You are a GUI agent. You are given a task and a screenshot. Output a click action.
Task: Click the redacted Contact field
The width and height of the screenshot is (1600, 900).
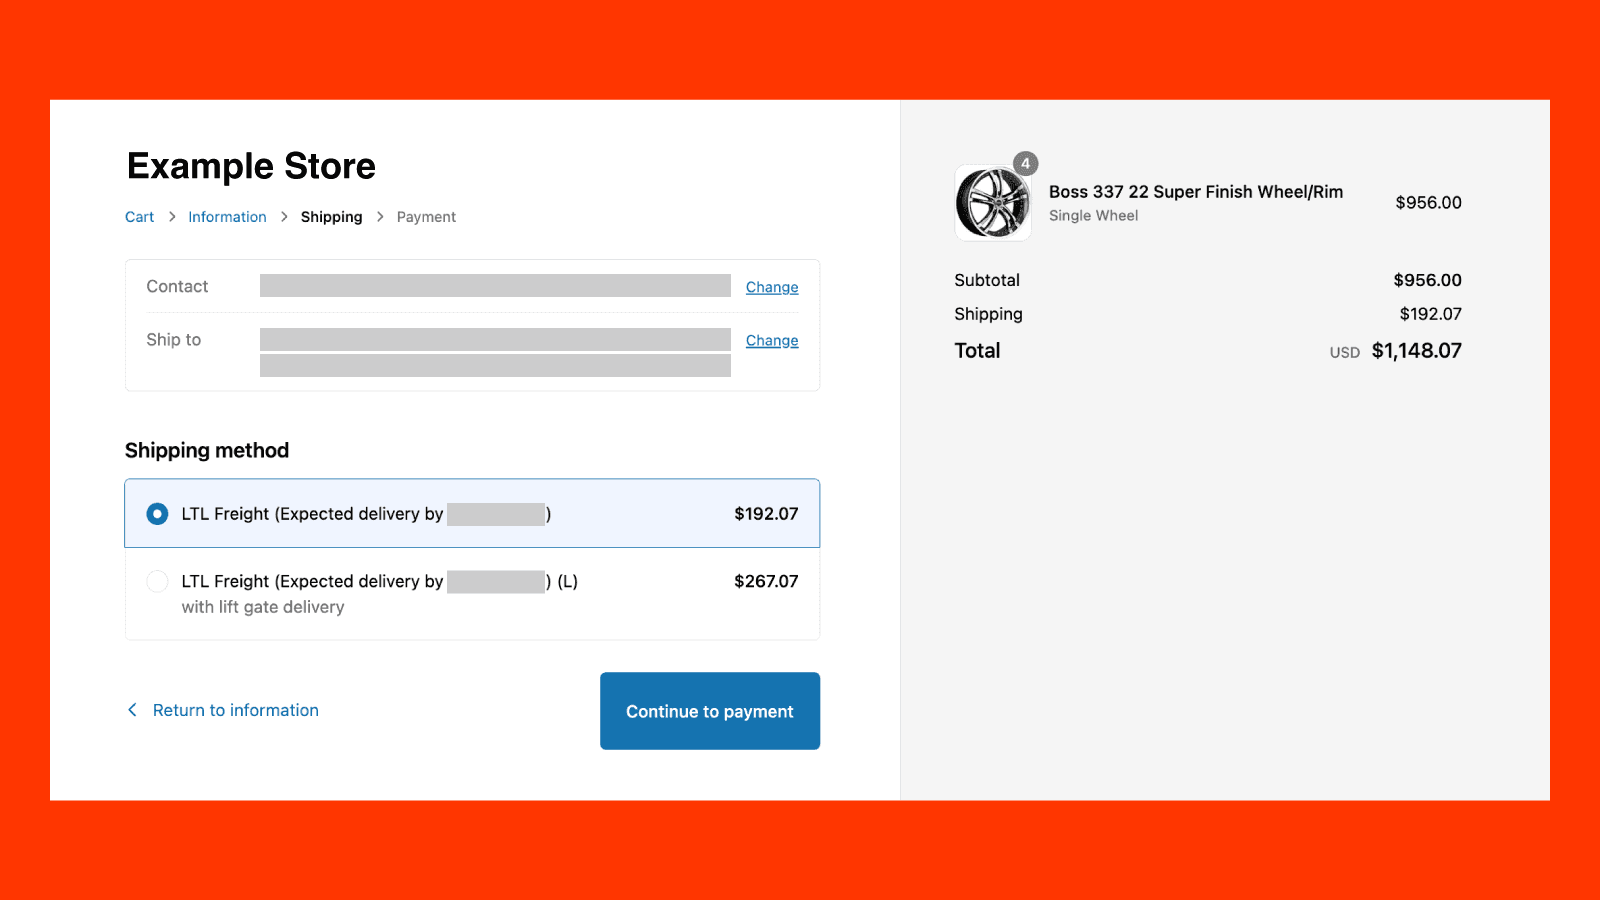[x=495, y=286]
